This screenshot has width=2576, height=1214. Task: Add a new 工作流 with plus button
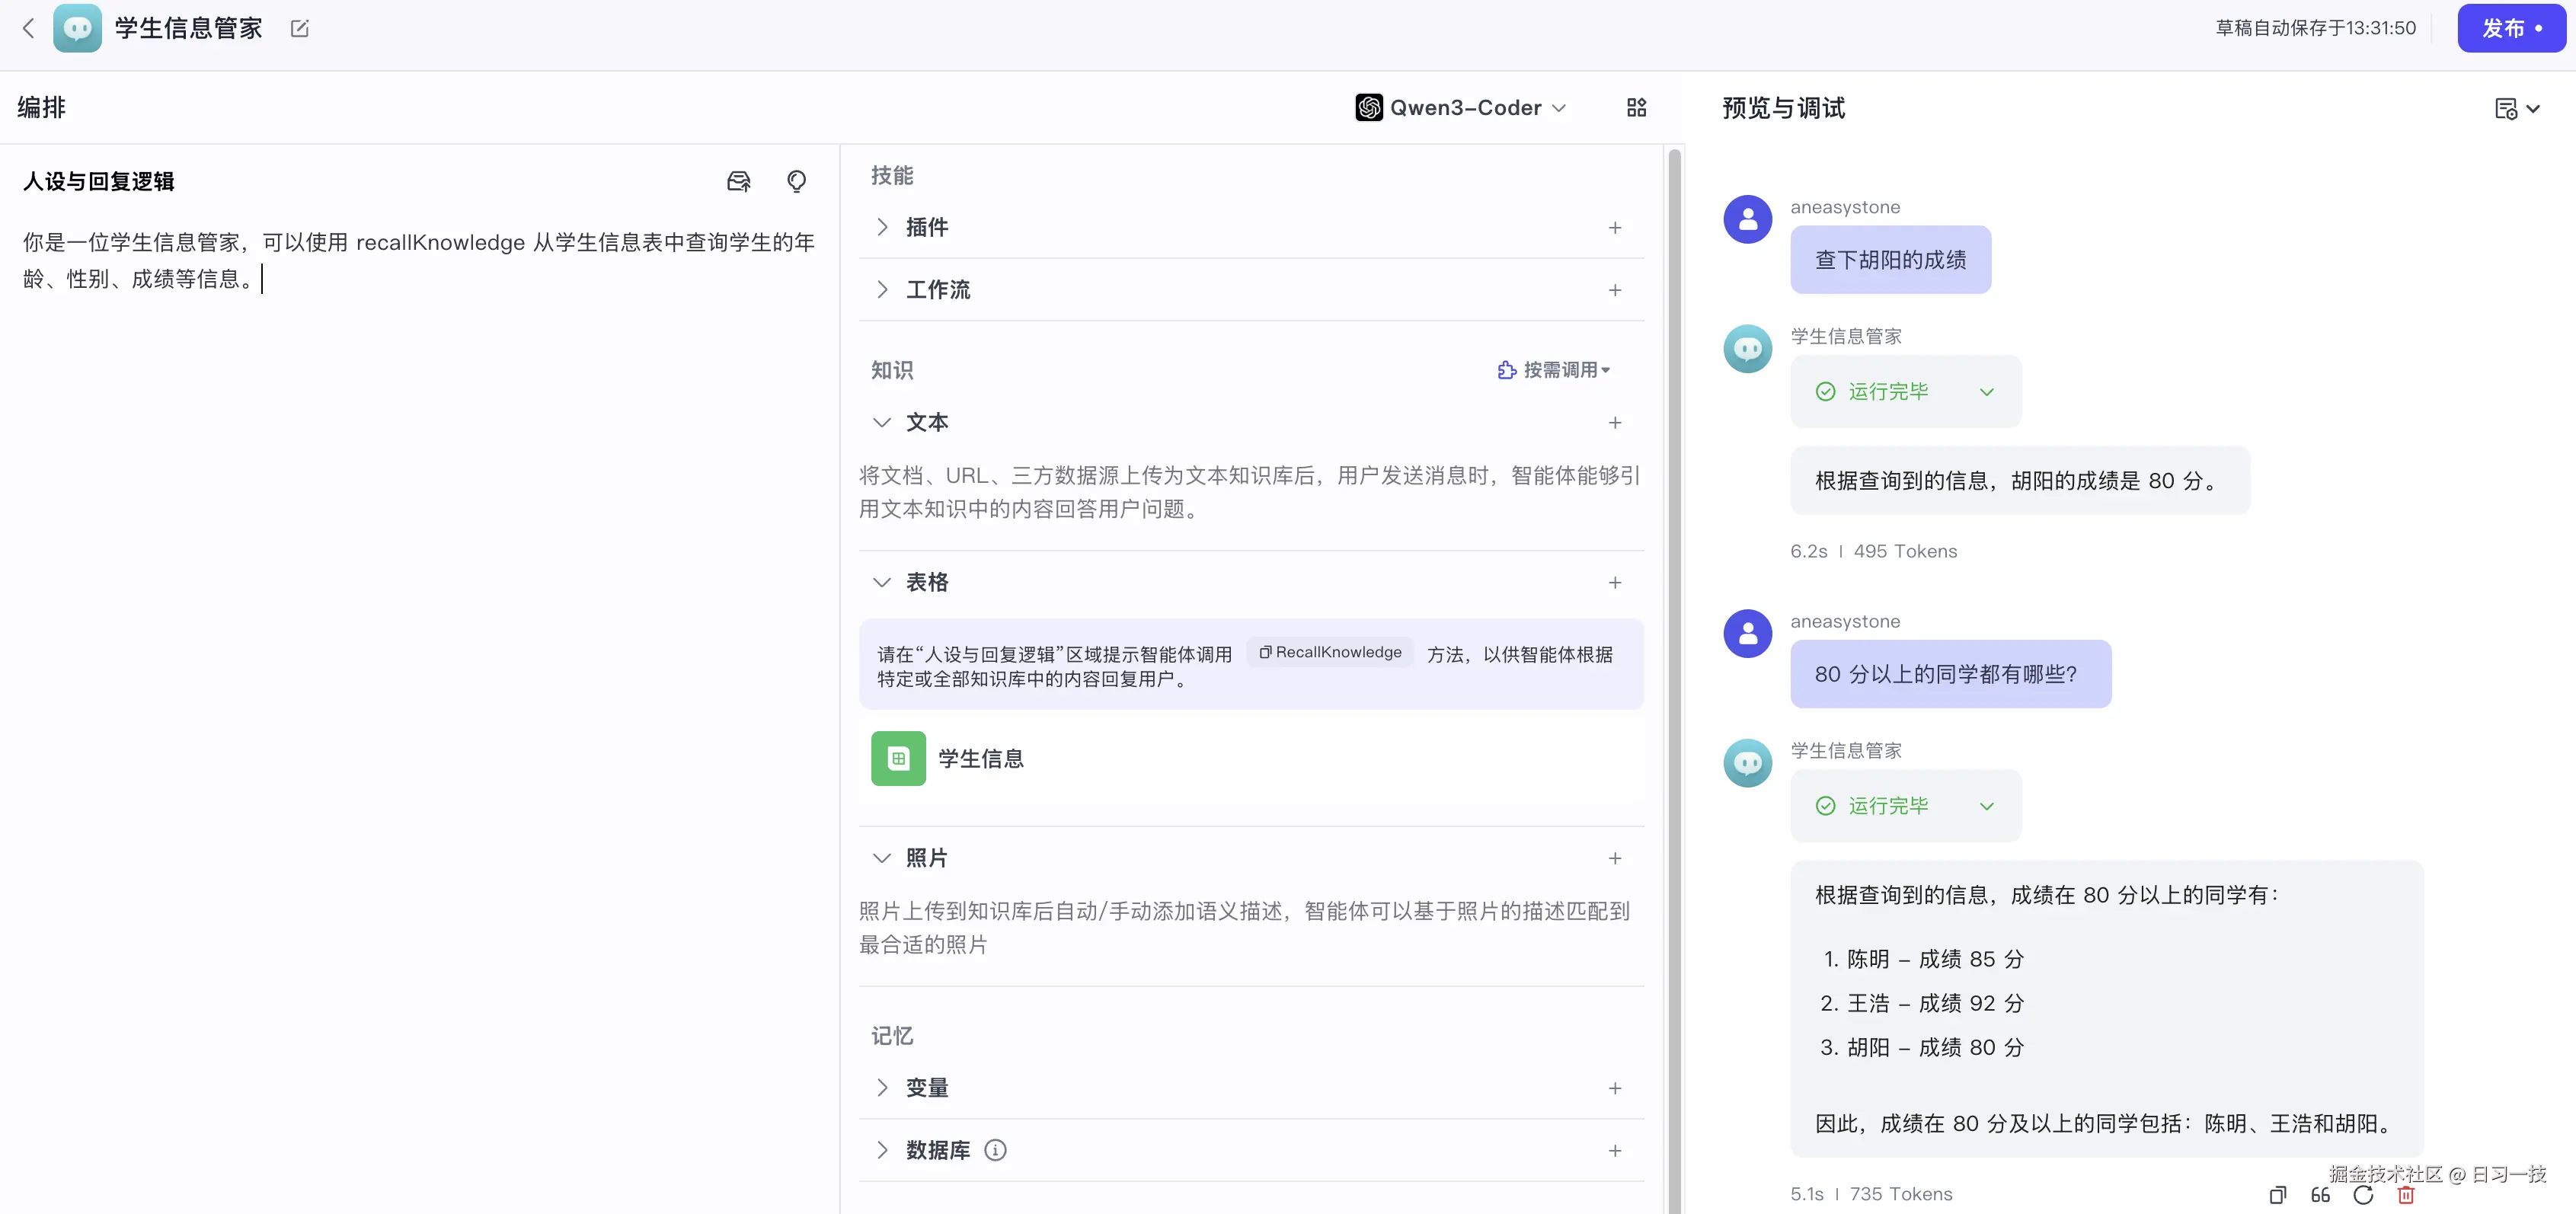(1614, 290)
